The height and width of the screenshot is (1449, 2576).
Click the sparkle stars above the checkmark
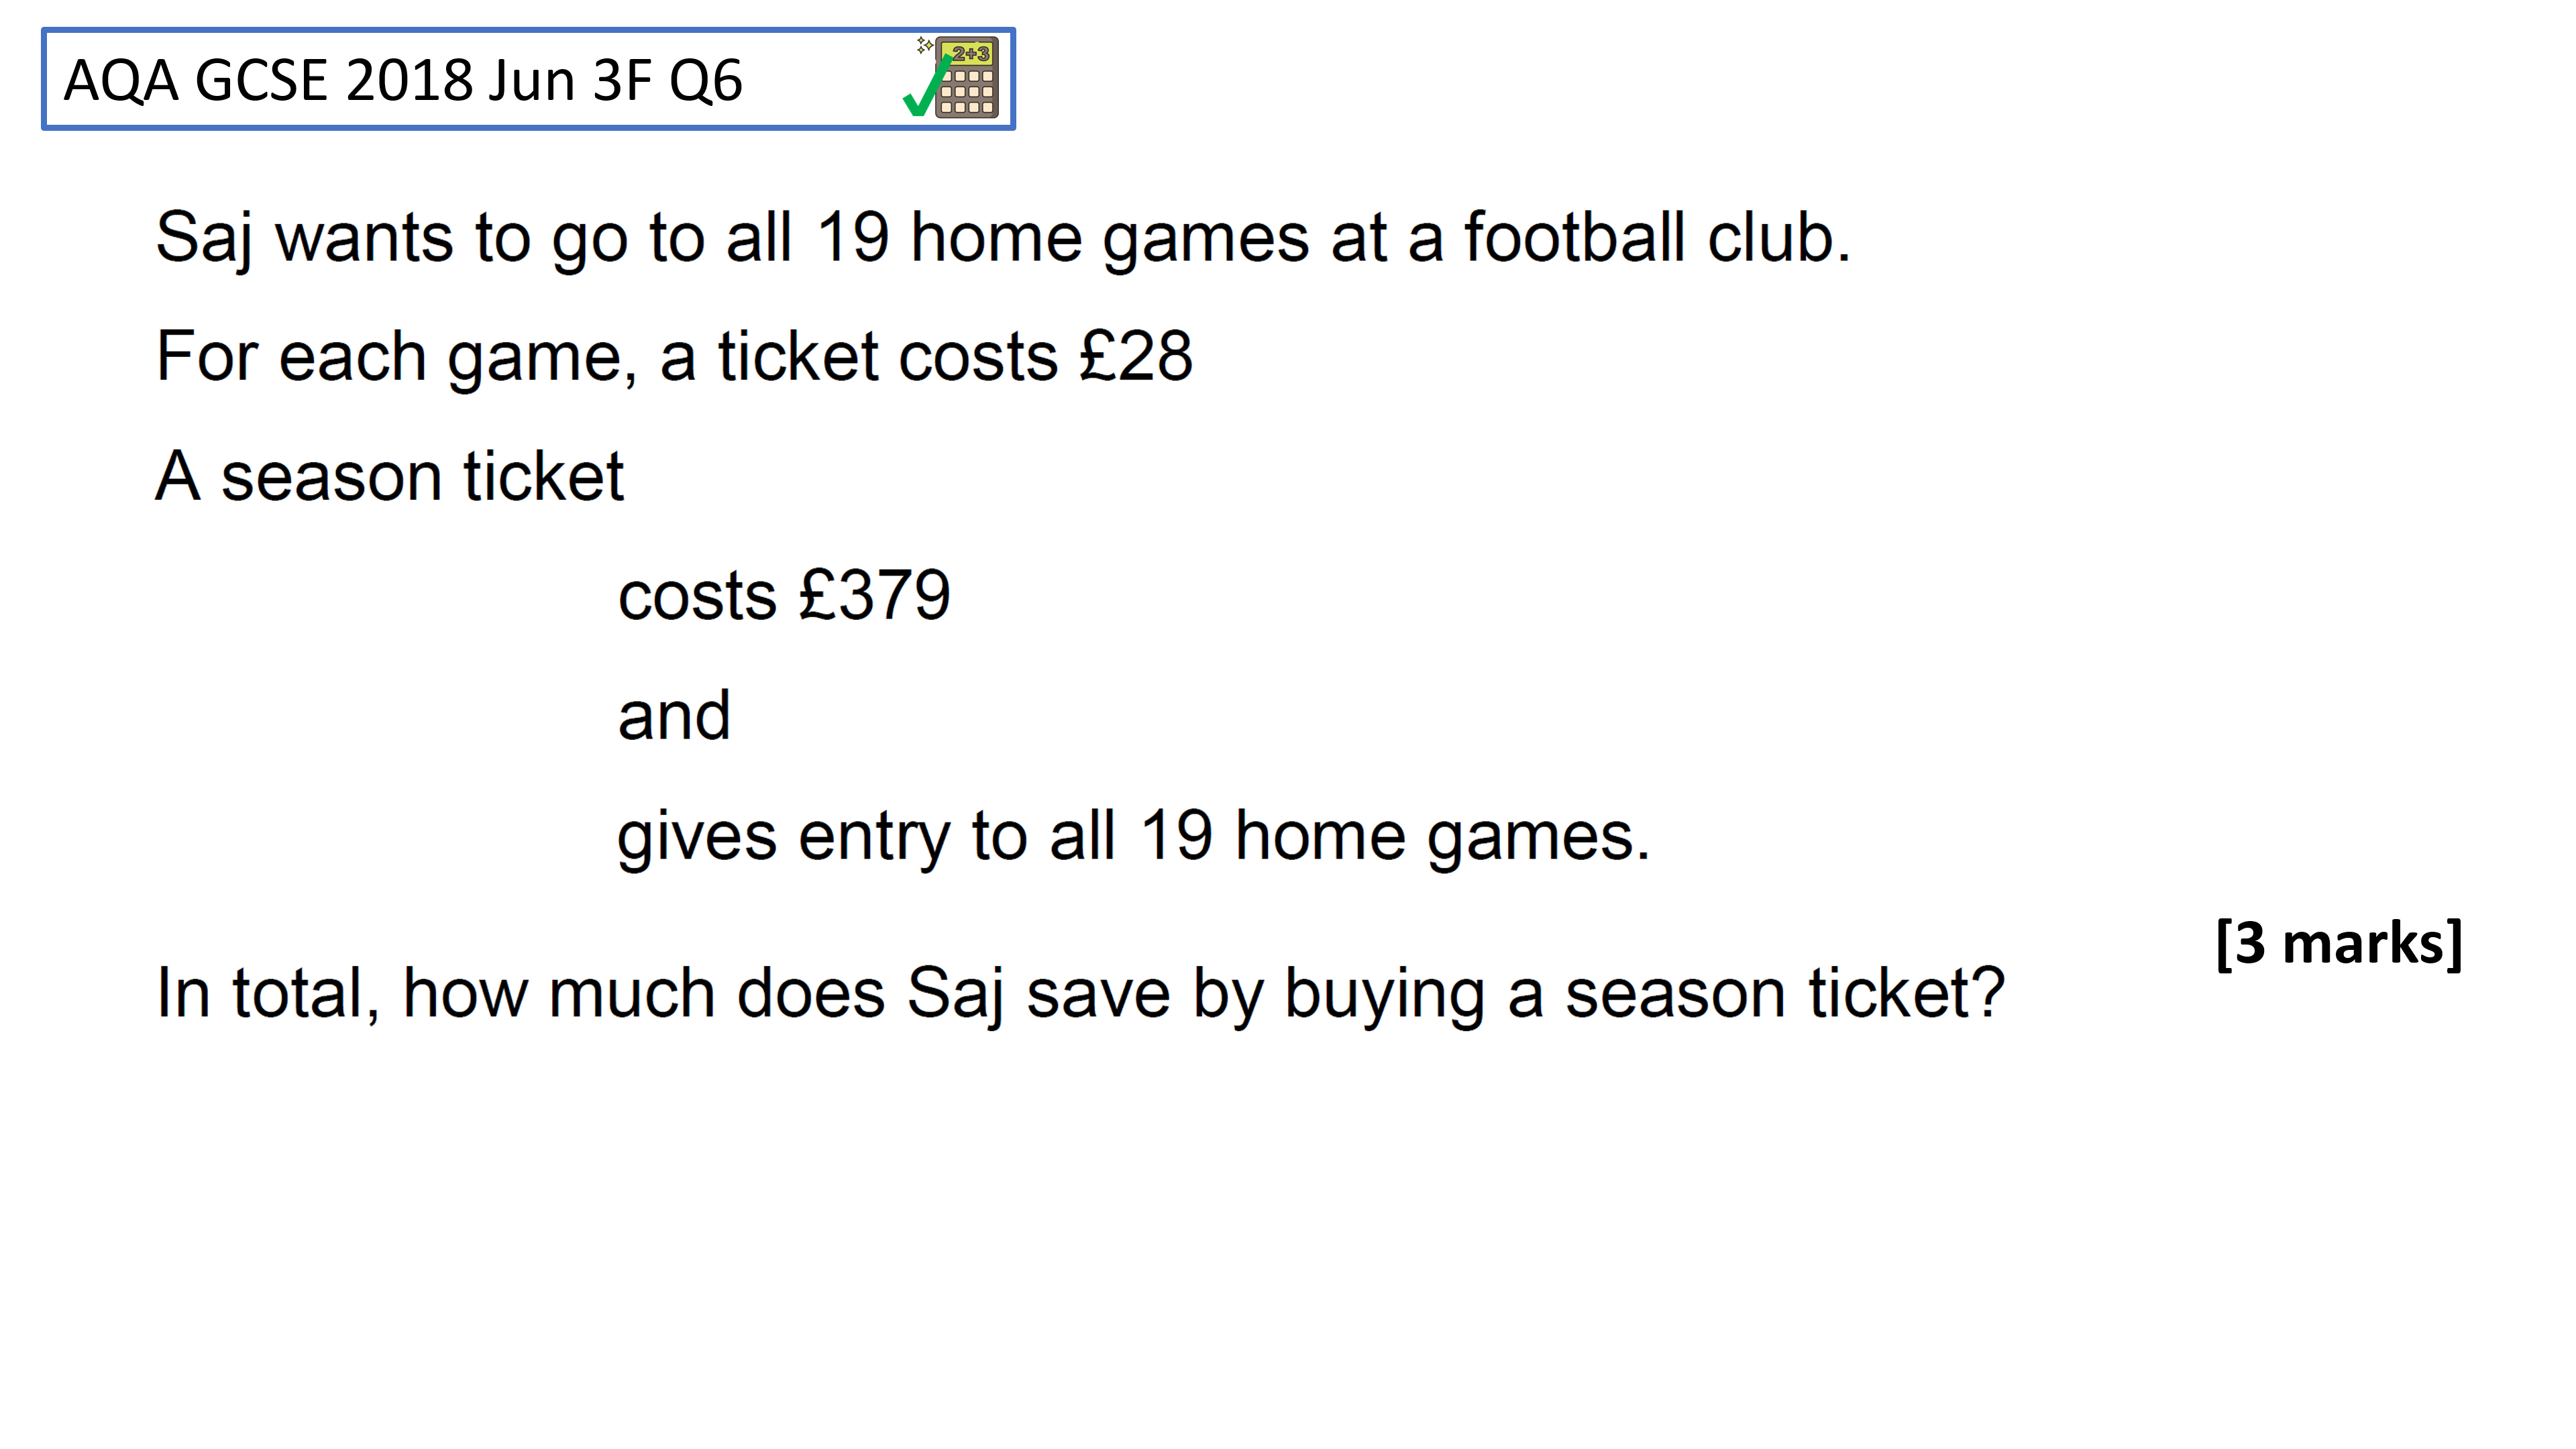point(925,45)
